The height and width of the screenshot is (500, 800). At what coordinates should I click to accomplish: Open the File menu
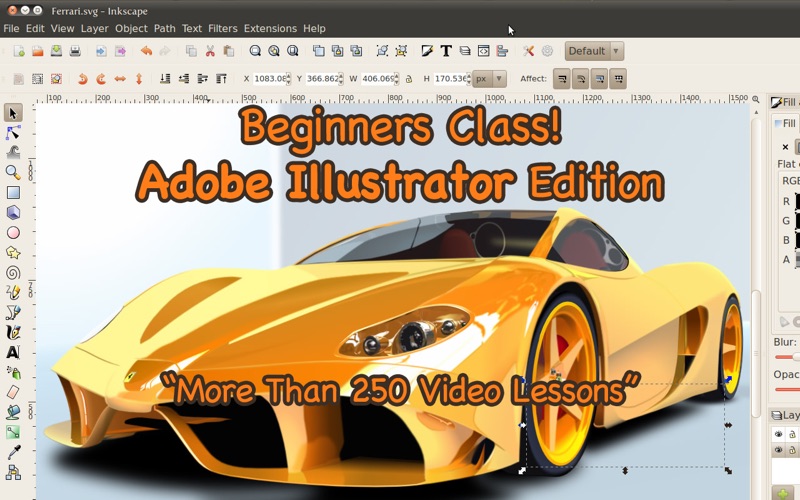tap(11, 29)
